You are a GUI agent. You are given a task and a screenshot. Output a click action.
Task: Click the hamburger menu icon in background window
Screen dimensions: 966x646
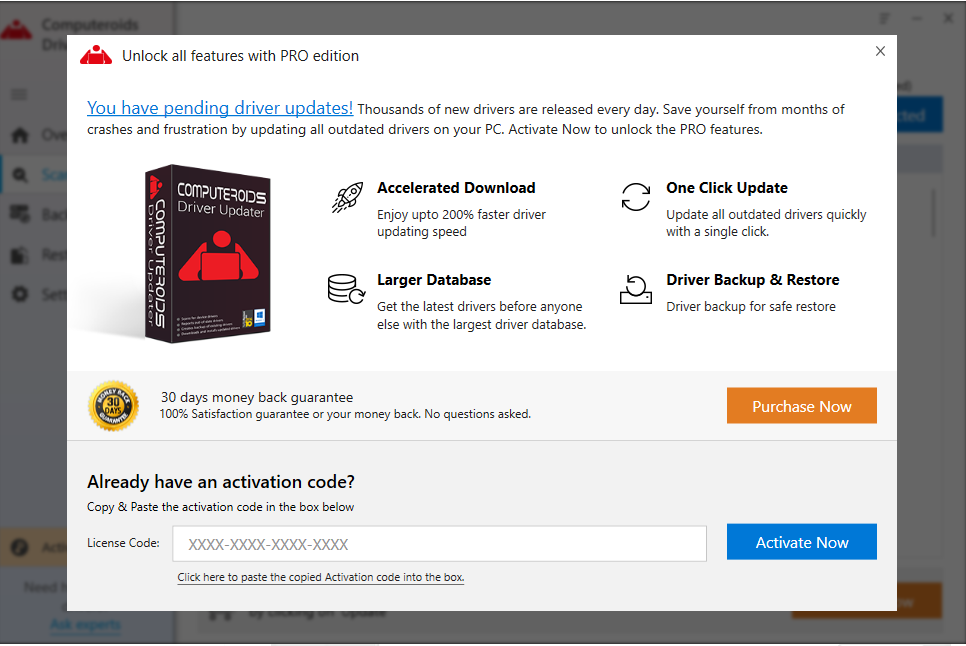click(19, 94)
